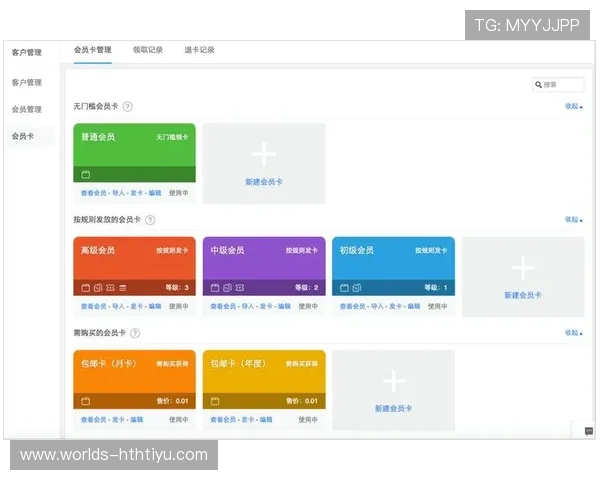Click 导入 under the 初级会员 card
This screenshot has width=600, height=480.
(x=377, y=306)
